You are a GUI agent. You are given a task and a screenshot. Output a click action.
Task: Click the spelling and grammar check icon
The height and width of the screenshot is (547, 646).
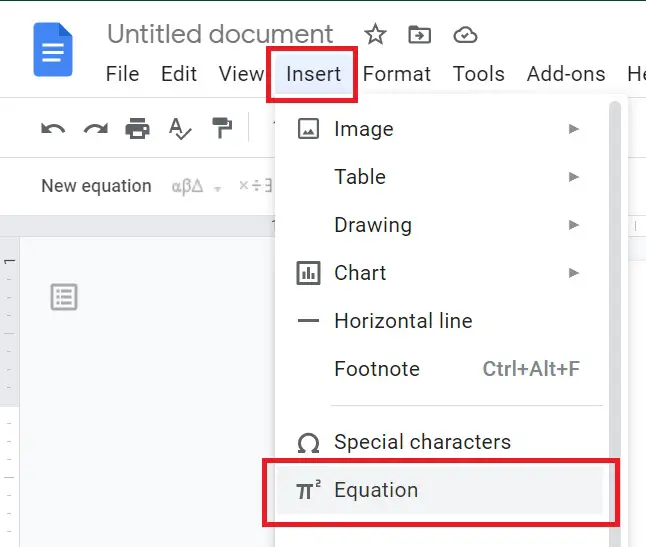(x=180, y=129)
